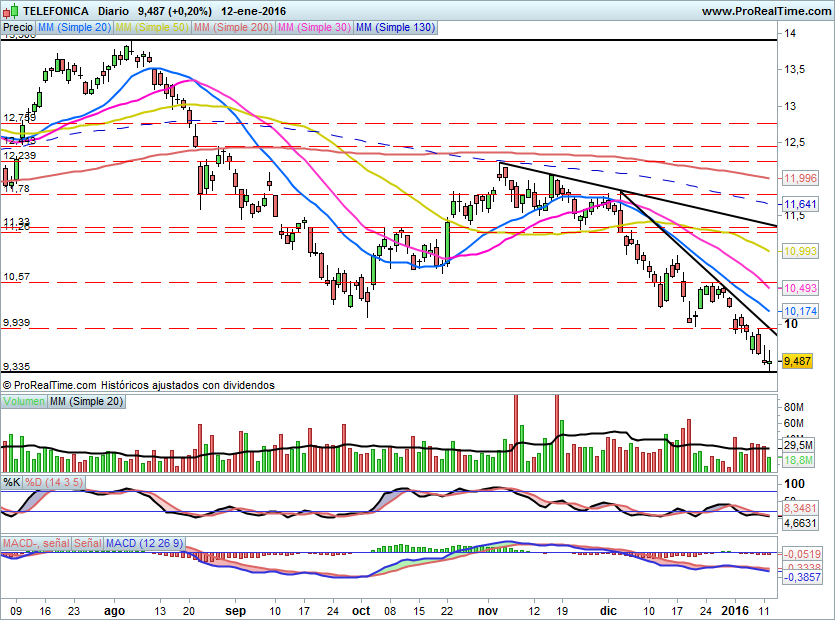Click the 9,335 bottom level label
The height and width of the screenshot is (620, 835).
[17, 366]
